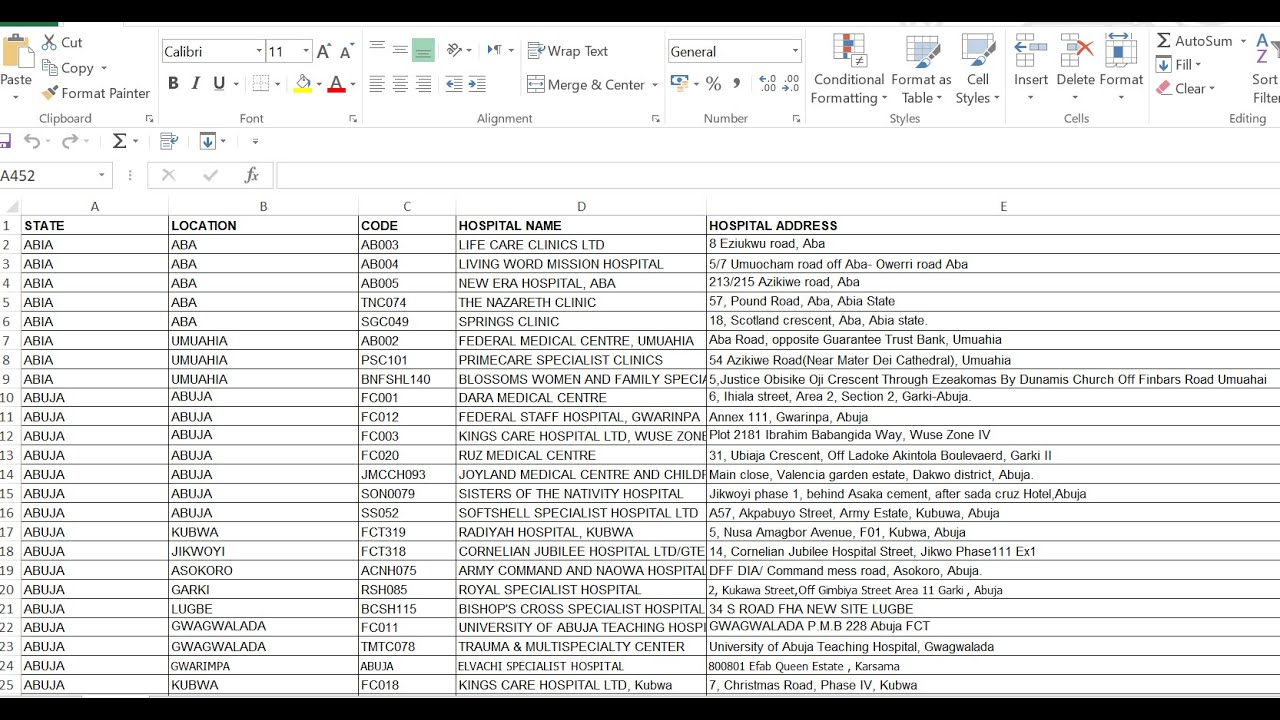Select column D header
This screenshot has height=720, width=1280.
coord(581,207)
